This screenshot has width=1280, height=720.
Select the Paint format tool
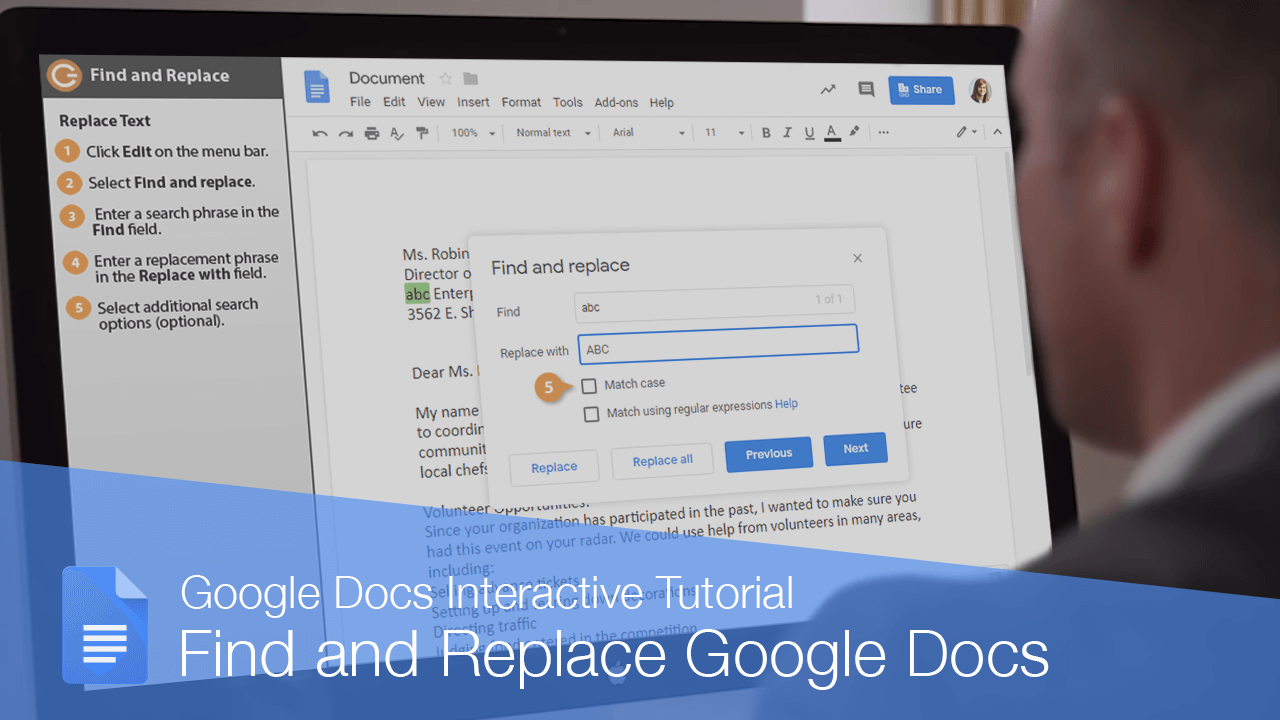(422, 132)
